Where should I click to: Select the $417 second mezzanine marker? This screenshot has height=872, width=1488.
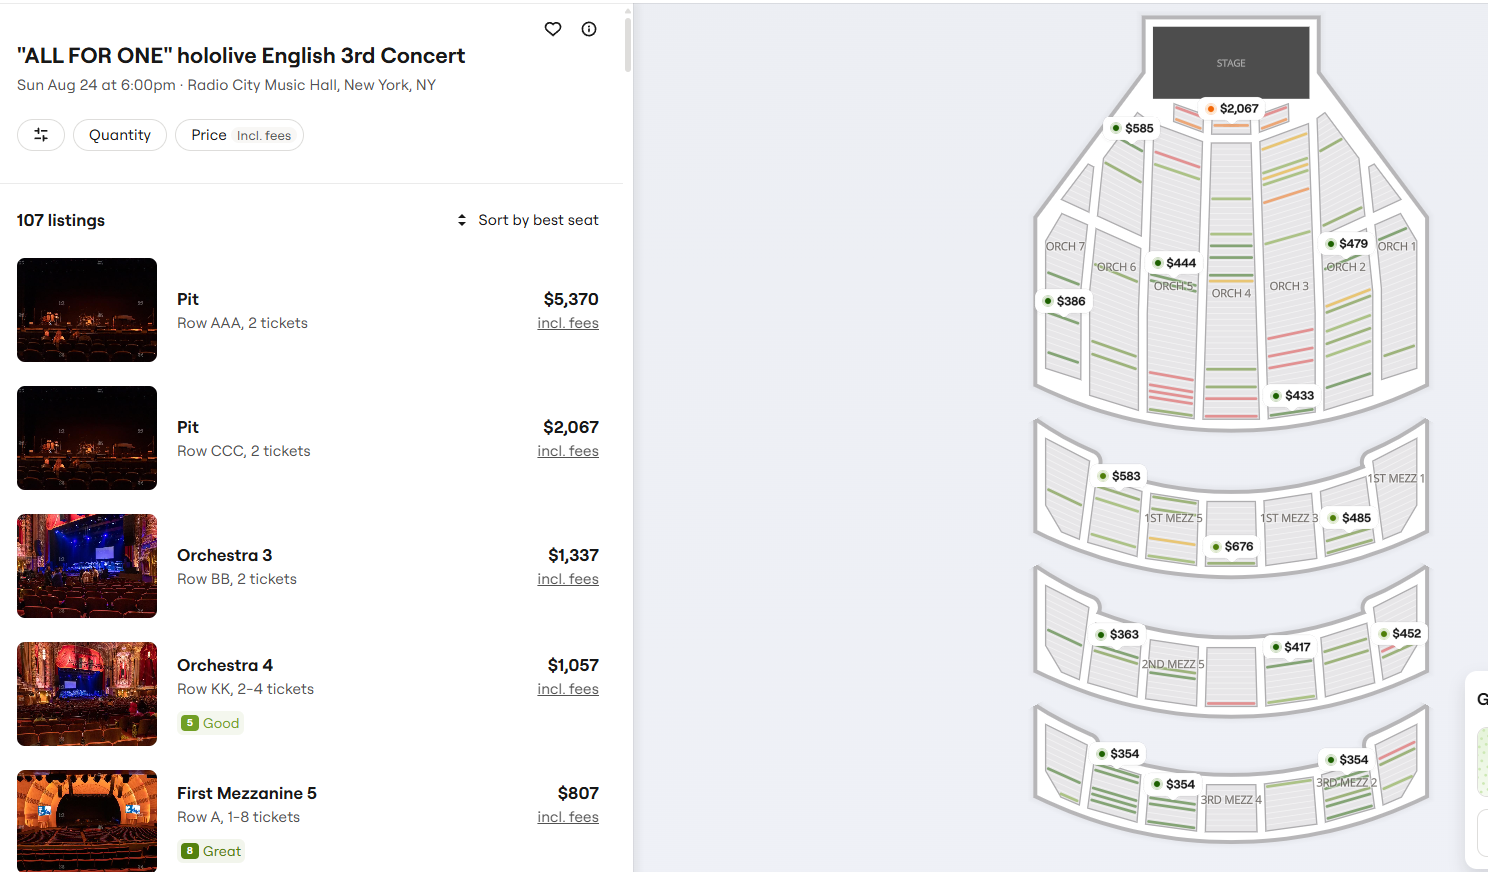click(x=1291, y=647)
